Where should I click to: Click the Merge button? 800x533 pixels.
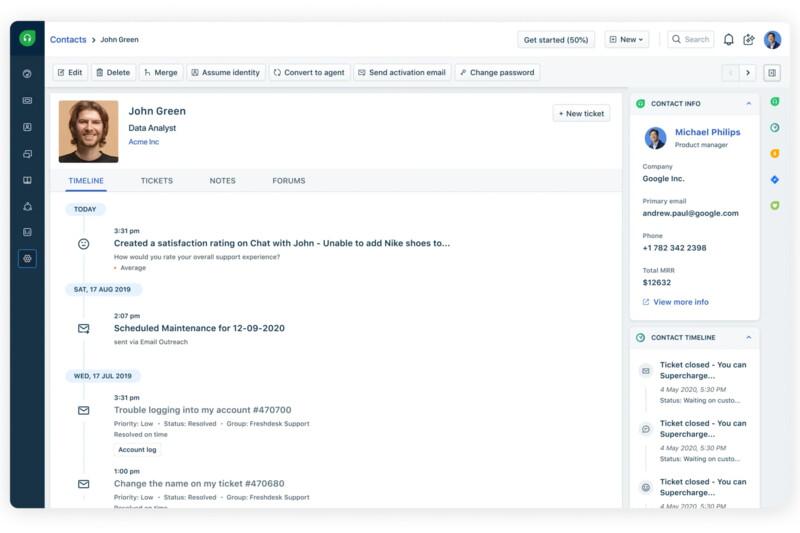tap(161, 72)
